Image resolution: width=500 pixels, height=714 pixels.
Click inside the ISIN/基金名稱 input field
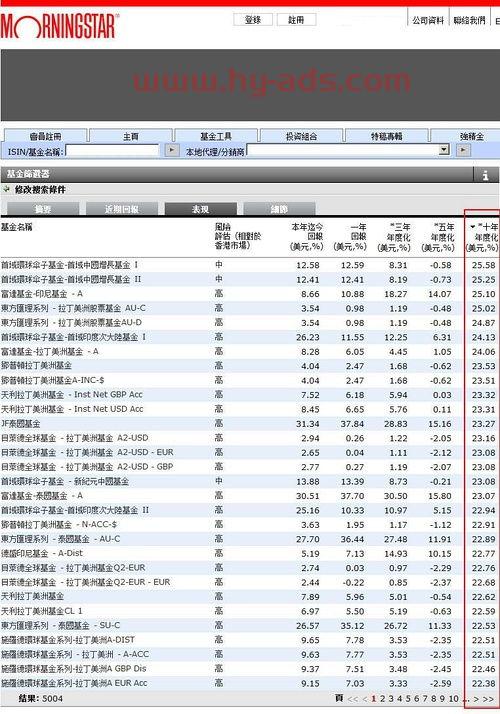click(x=113, y=150)
